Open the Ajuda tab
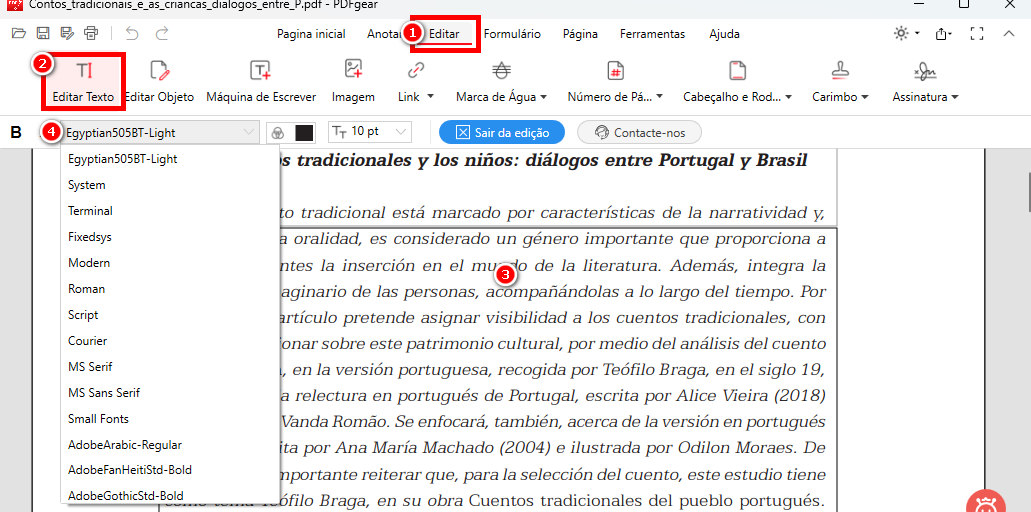Screen dimensions: 1031x512 coord(724,34)
